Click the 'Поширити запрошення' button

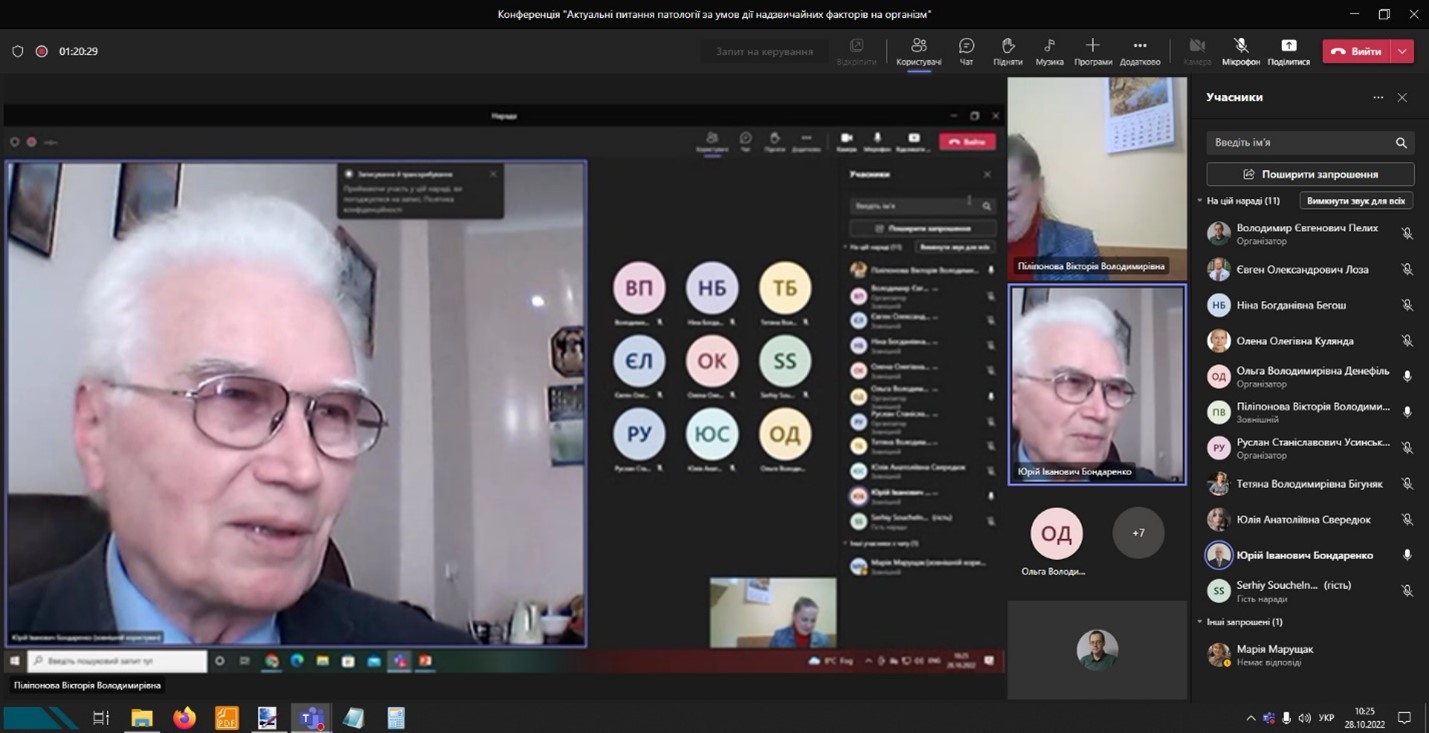tap(1310, 174)
